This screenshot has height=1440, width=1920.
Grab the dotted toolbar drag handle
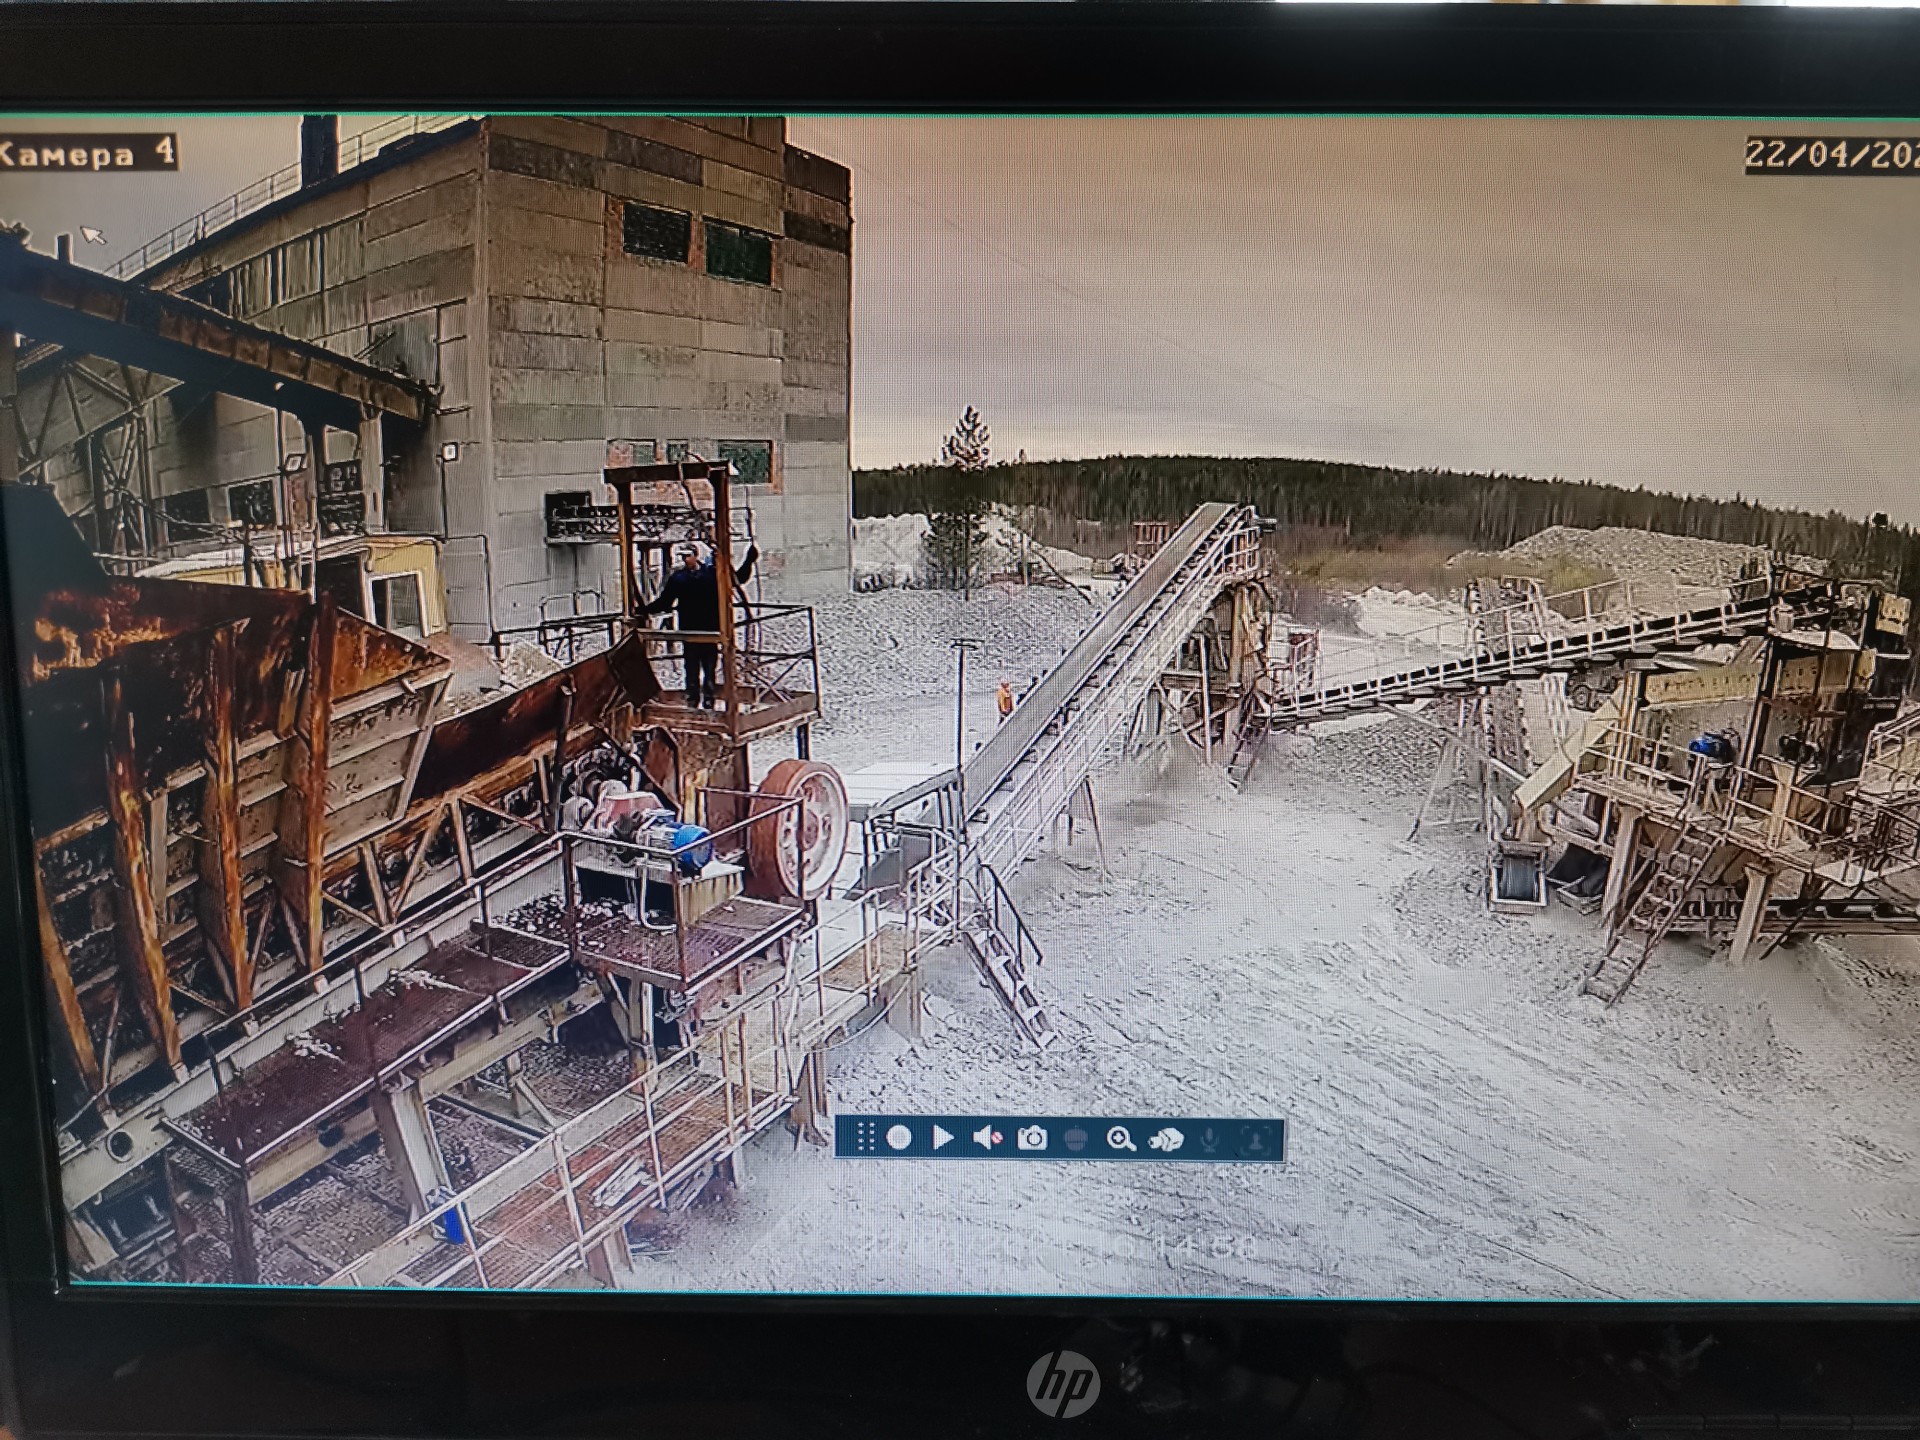(866, 1138)
